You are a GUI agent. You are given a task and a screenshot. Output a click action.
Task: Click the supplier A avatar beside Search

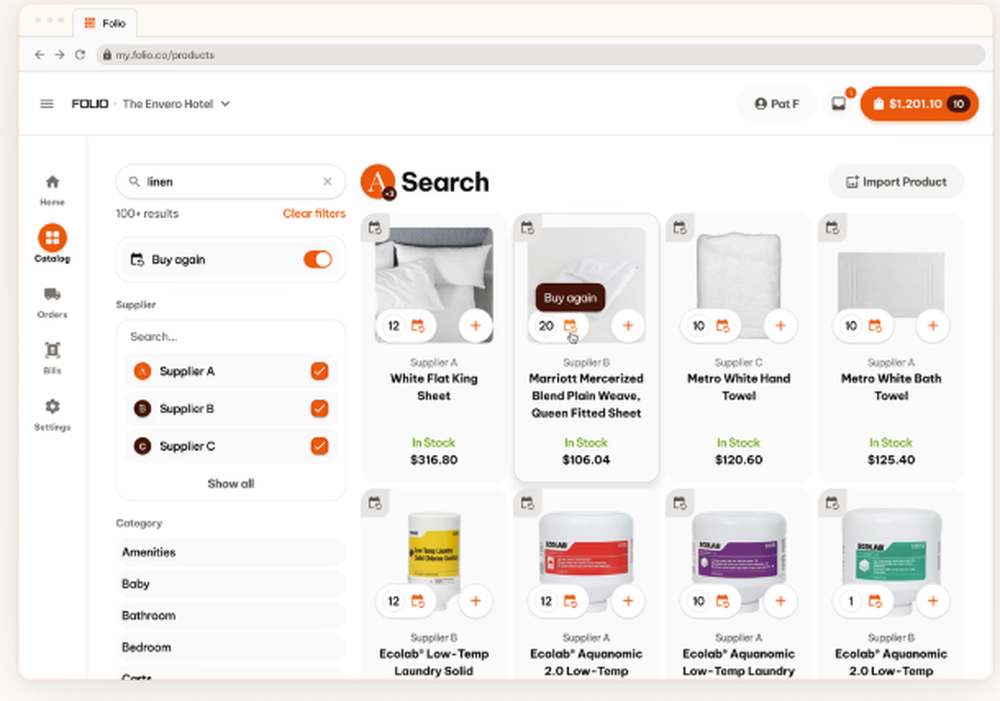378,182
